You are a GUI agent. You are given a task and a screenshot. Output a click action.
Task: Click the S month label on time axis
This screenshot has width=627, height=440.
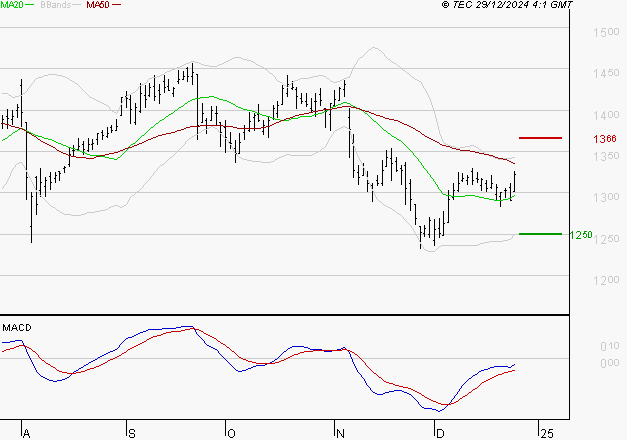pos(132,434)
